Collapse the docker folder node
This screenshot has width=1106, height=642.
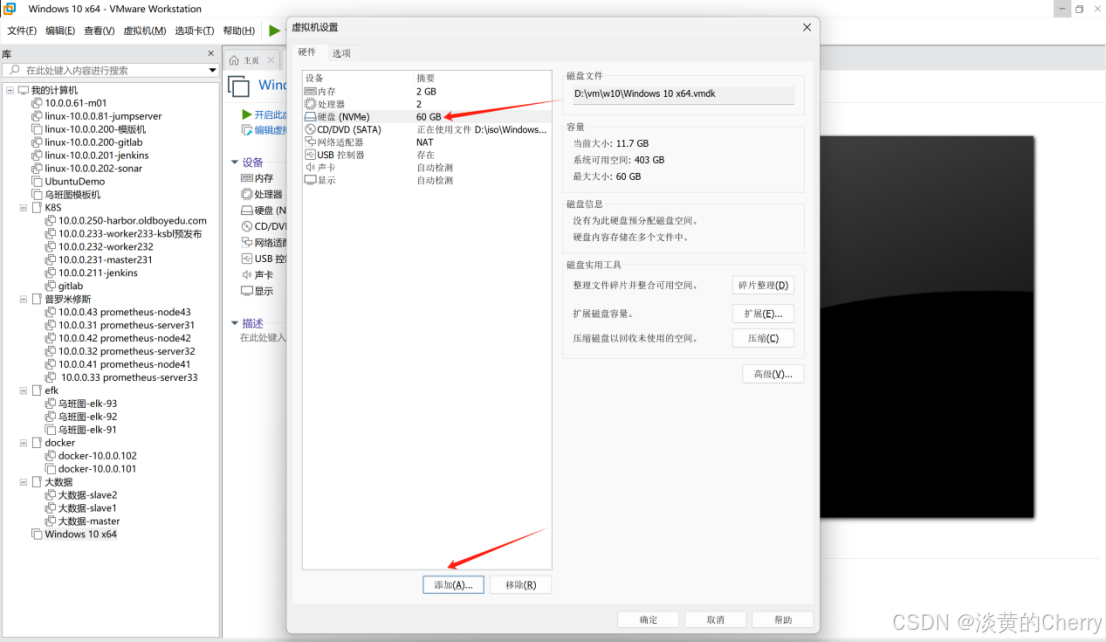23,443
